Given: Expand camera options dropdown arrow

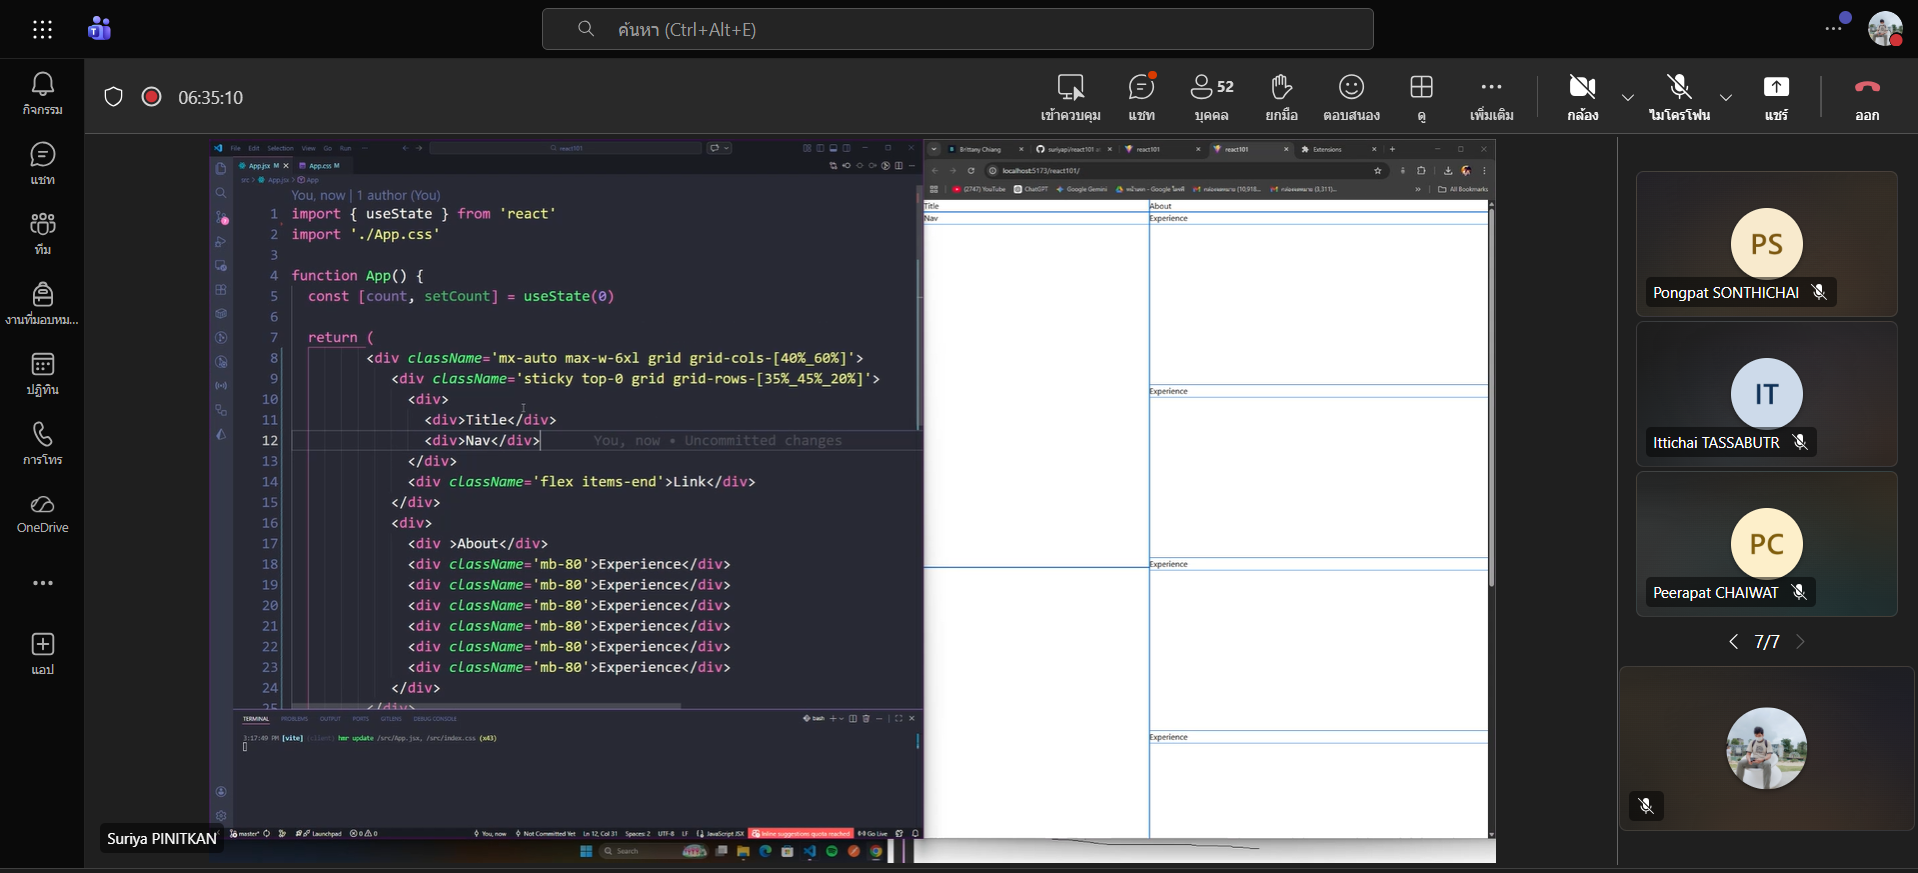Looking at the screenshot, I should tap(1628, 98).
